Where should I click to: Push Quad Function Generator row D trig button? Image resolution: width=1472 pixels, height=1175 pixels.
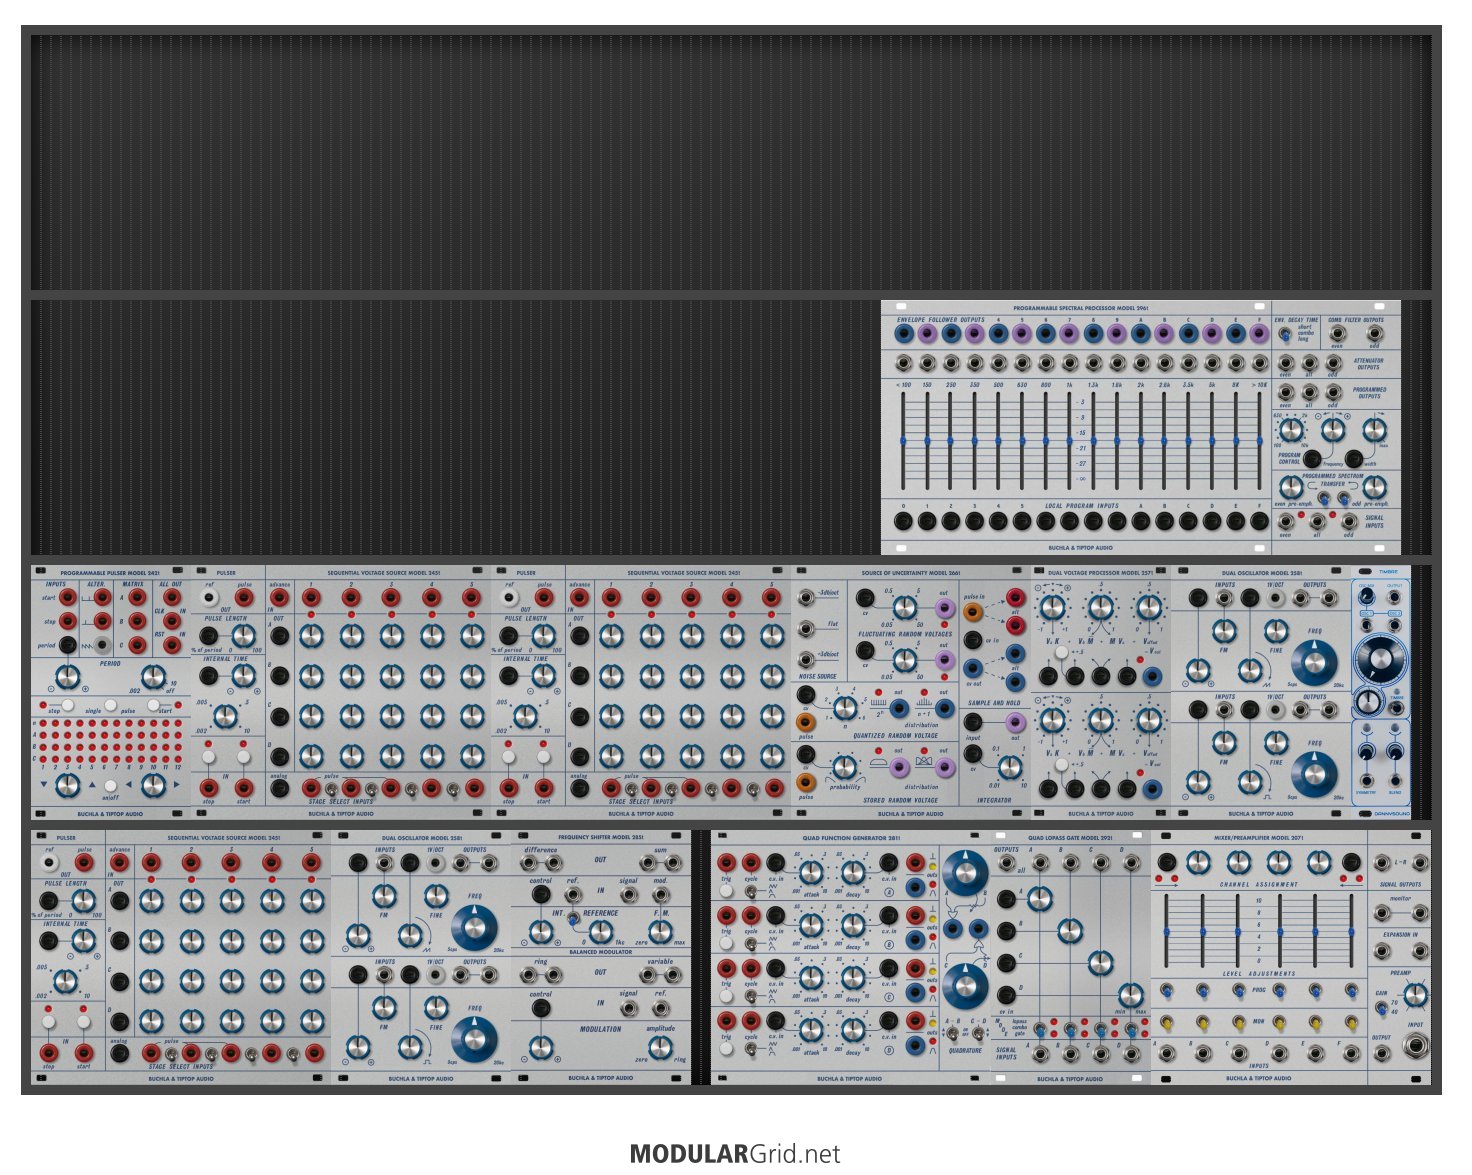coord(727,1046)
